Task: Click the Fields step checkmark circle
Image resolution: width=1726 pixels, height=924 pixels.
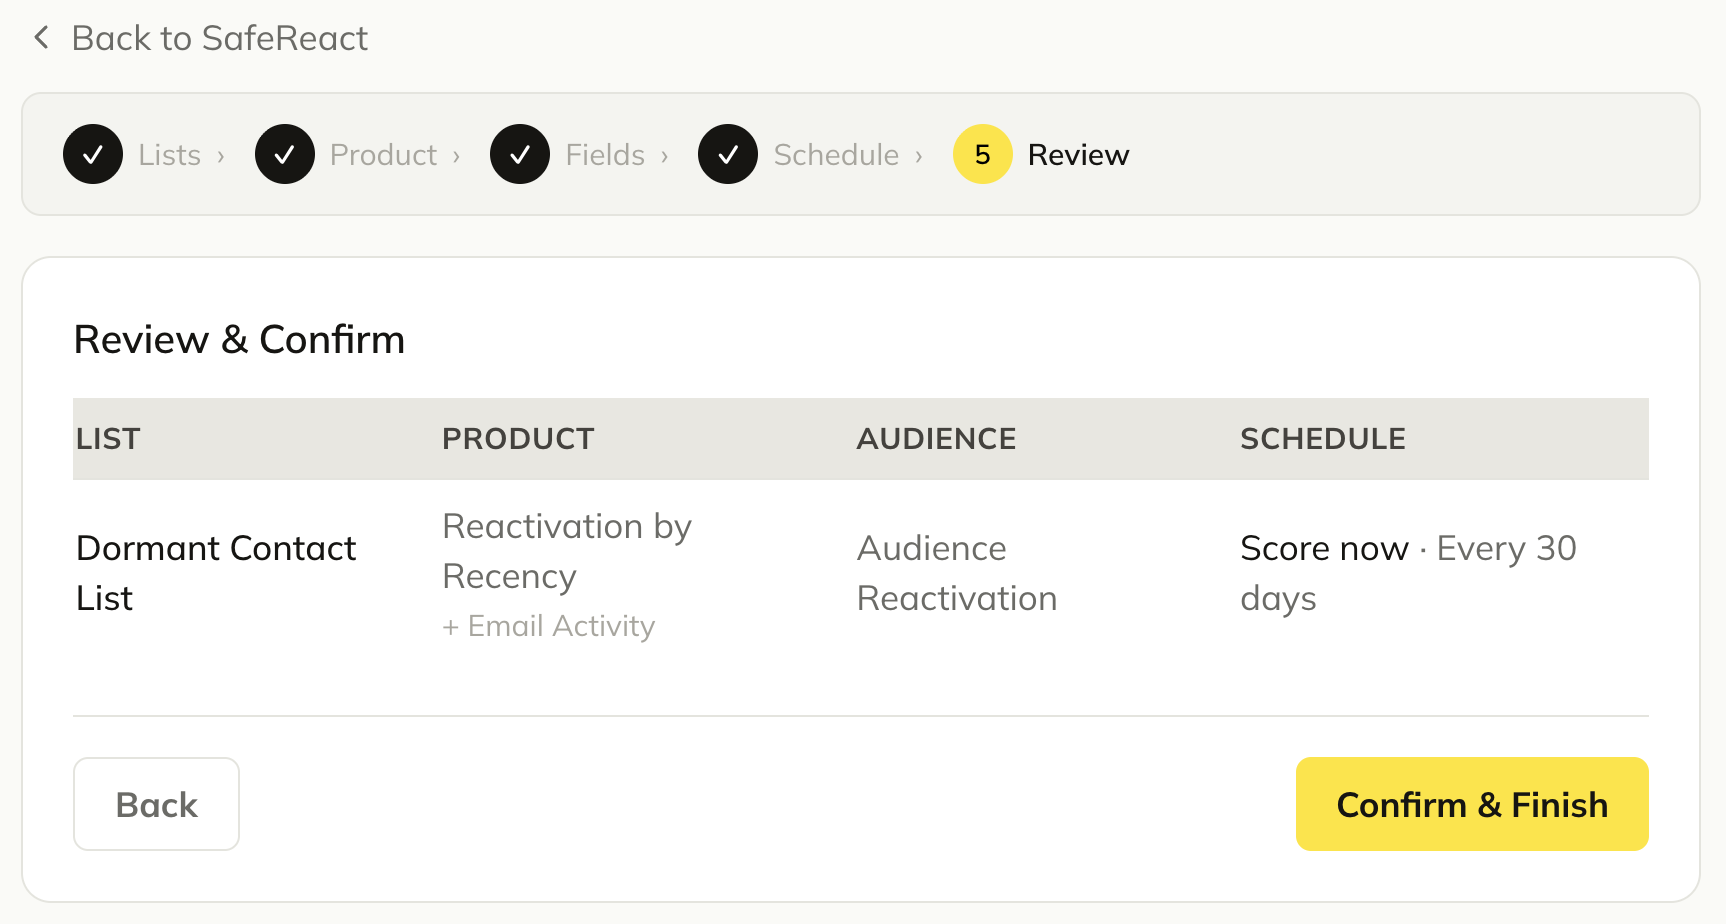Action: (520, 154)
